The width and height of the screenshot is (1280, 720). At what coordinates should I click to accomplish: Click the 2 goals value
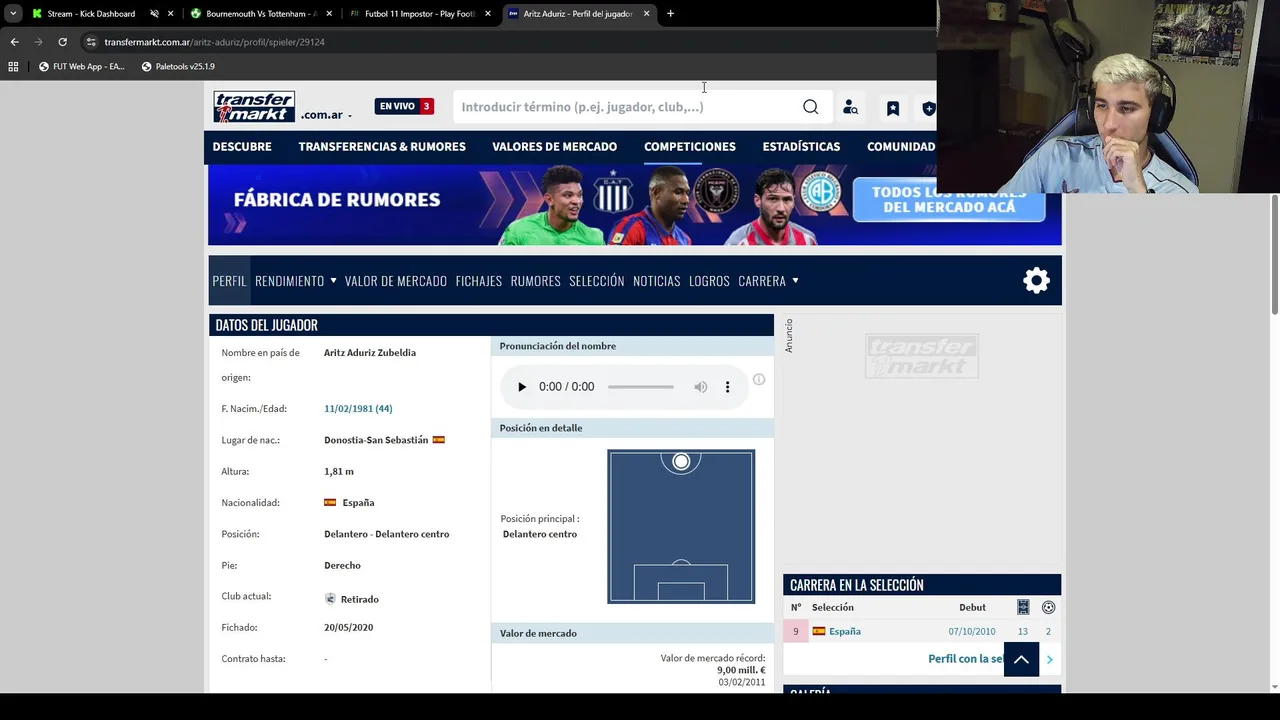coord(1048,632)
